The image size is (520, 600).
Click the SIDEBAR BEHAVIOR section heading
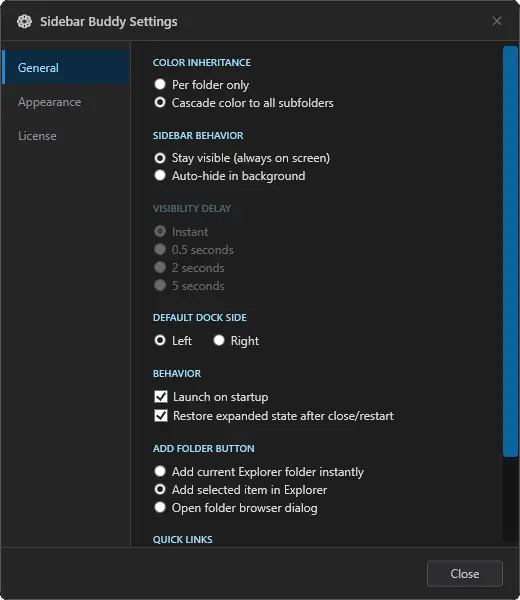point(198,135)
